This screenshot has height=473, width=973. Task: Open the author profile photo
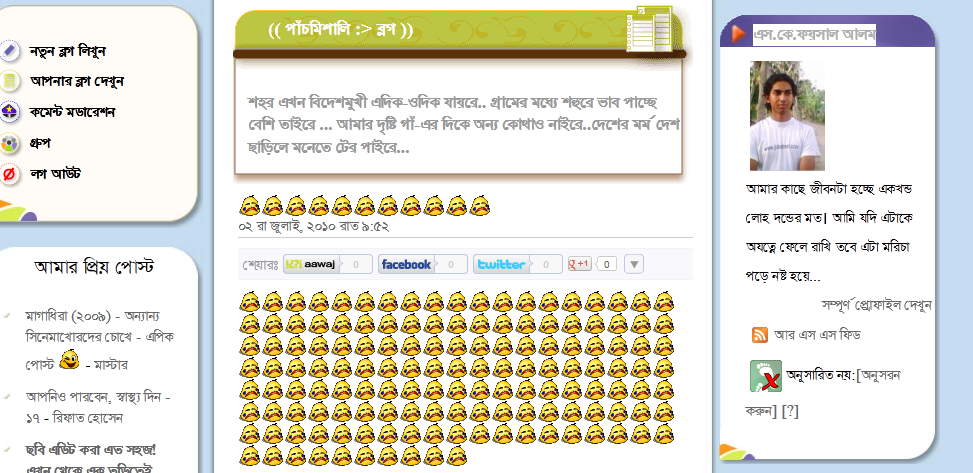[x=787, y=115]
